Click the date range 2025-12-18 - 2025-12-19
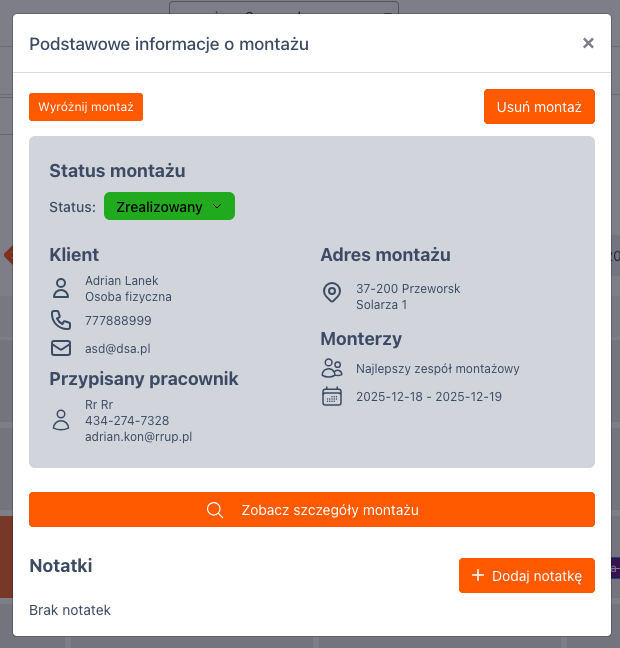The height and width of the screenshot is (648, 620). pyautogui.click(x=429, y=397)
